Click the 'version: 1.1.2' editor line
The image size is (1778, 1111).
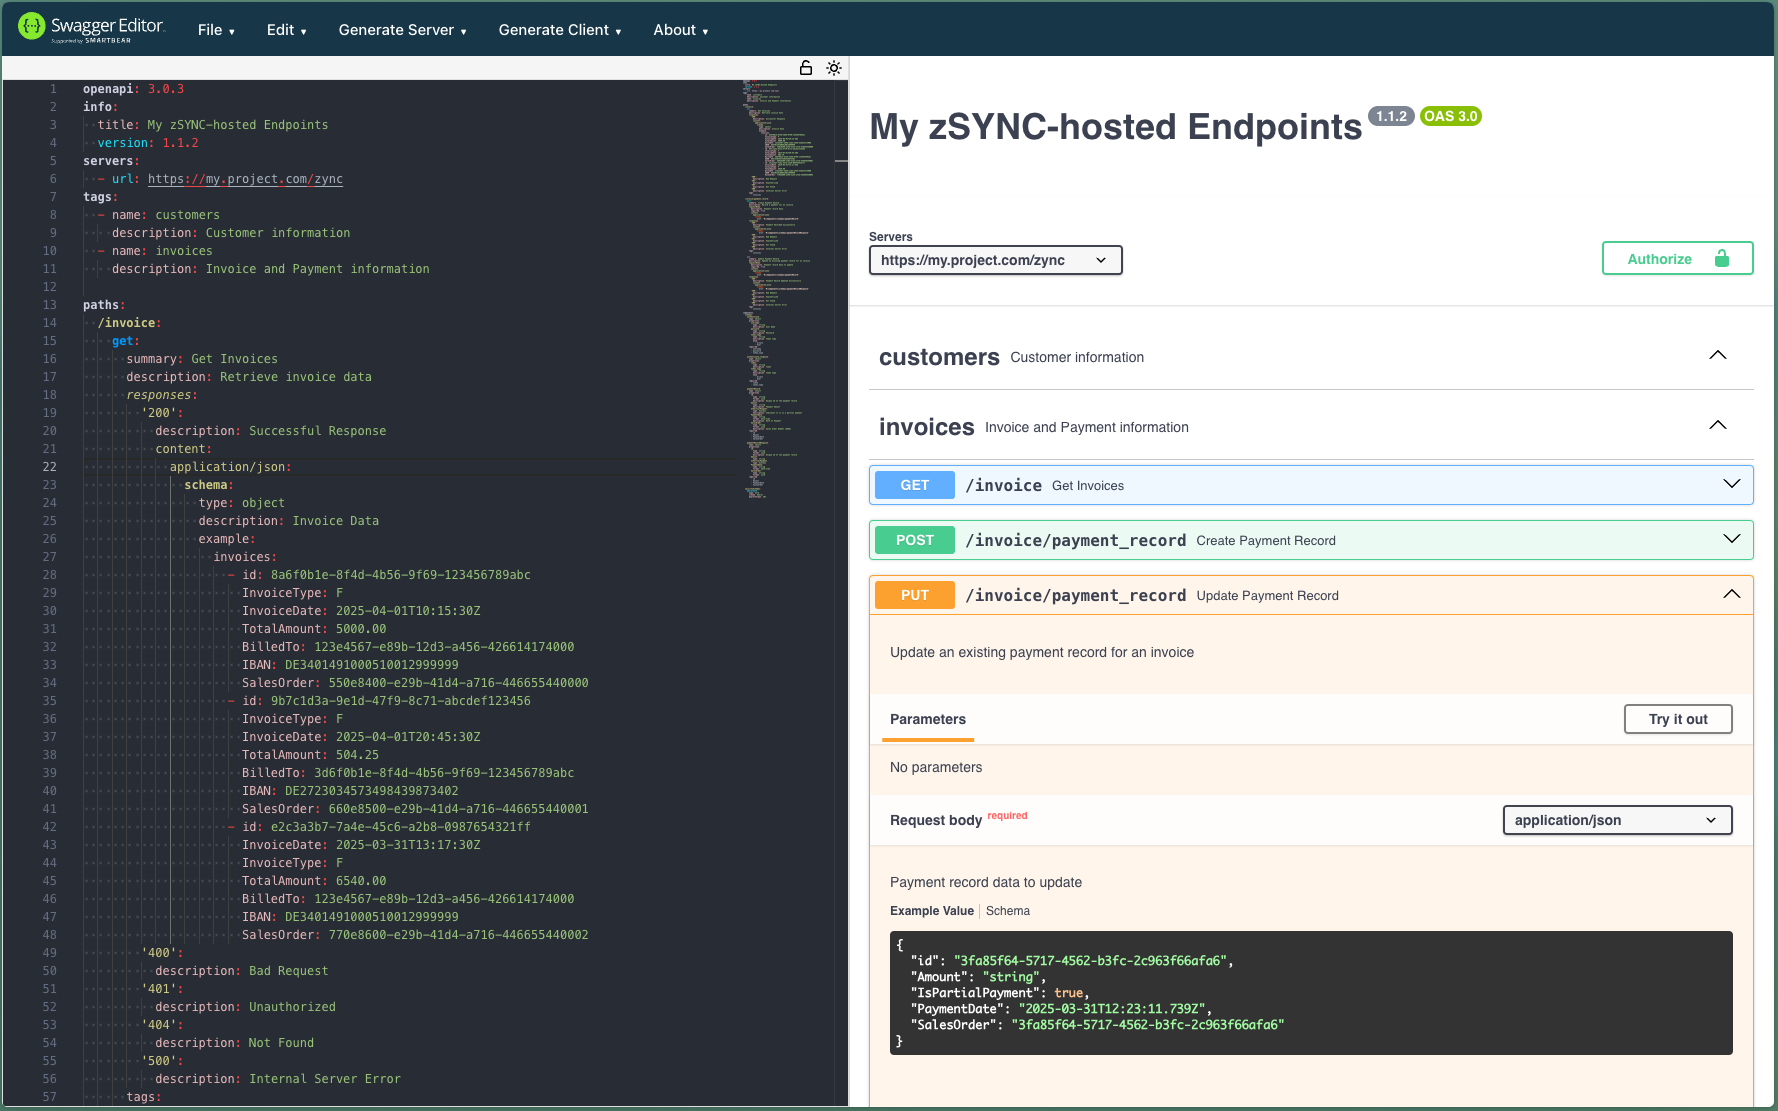pos(148,143)
